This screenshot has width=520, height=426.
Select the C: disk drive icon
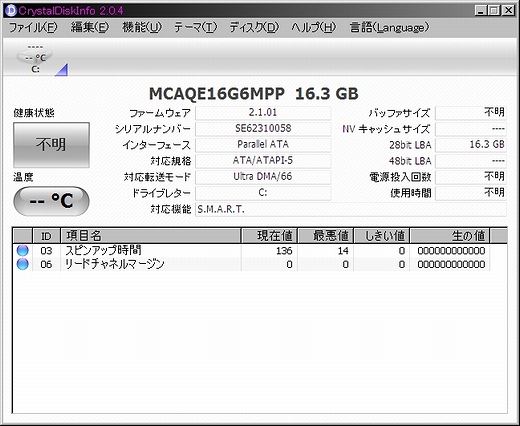coord(35,59)
